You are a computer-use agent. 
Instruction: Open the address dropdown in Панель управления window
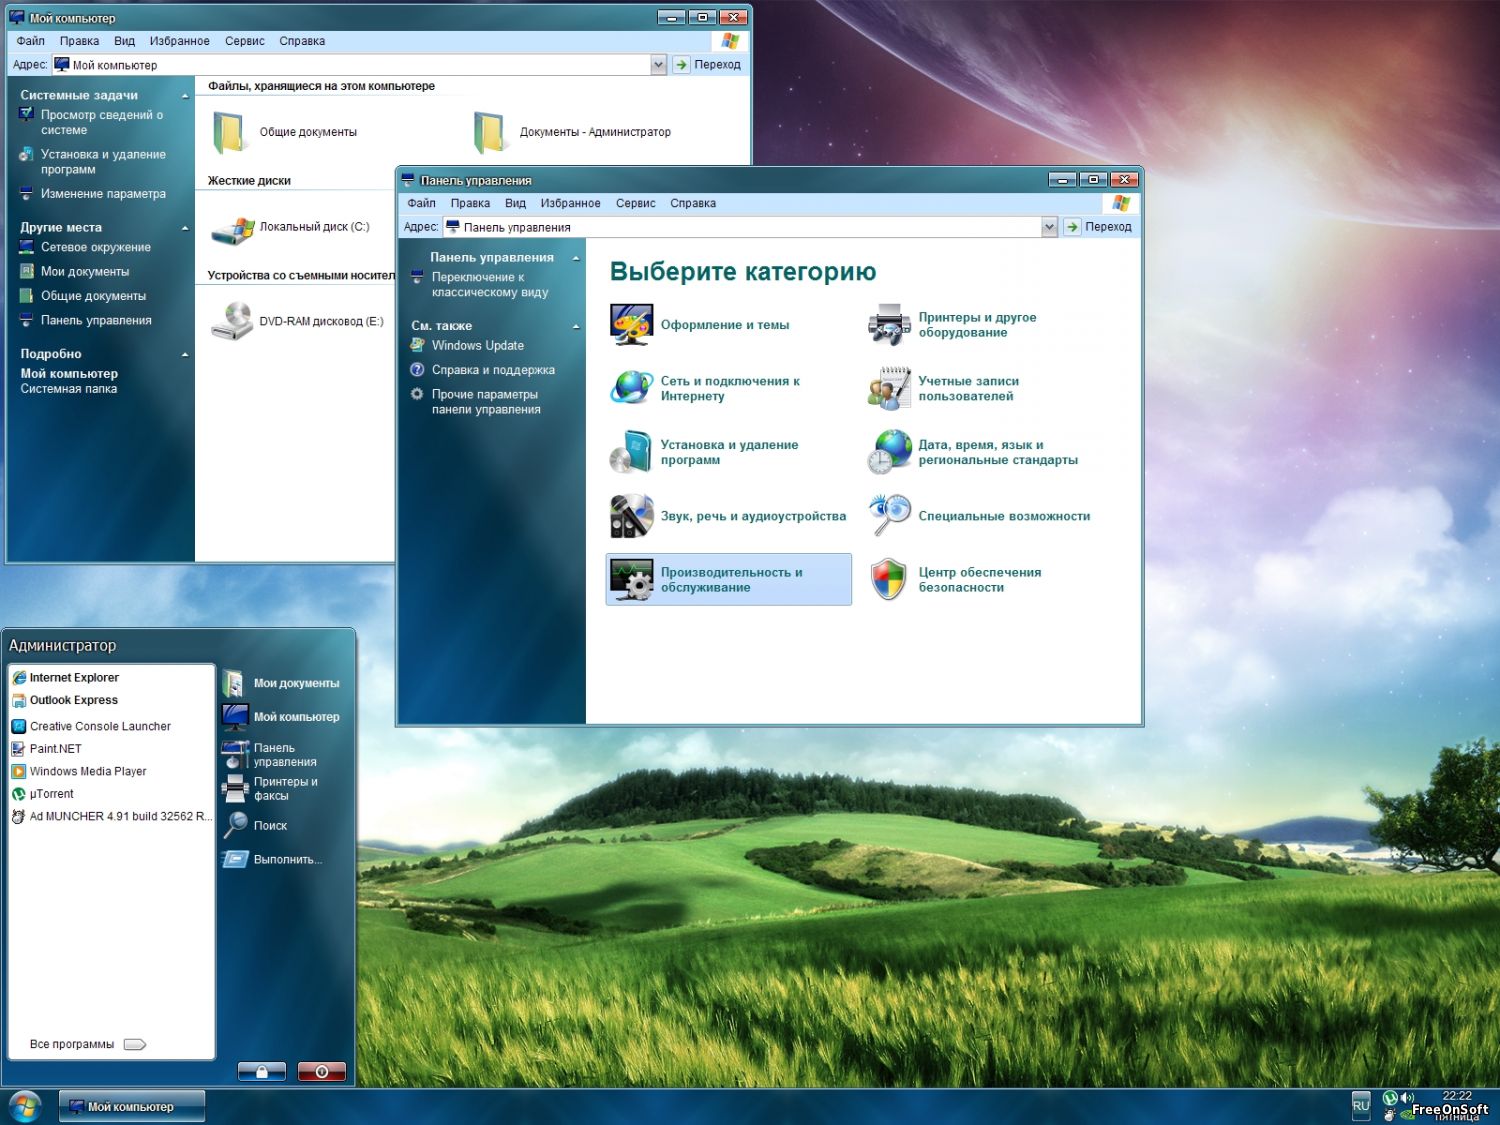pos(1049,227)
